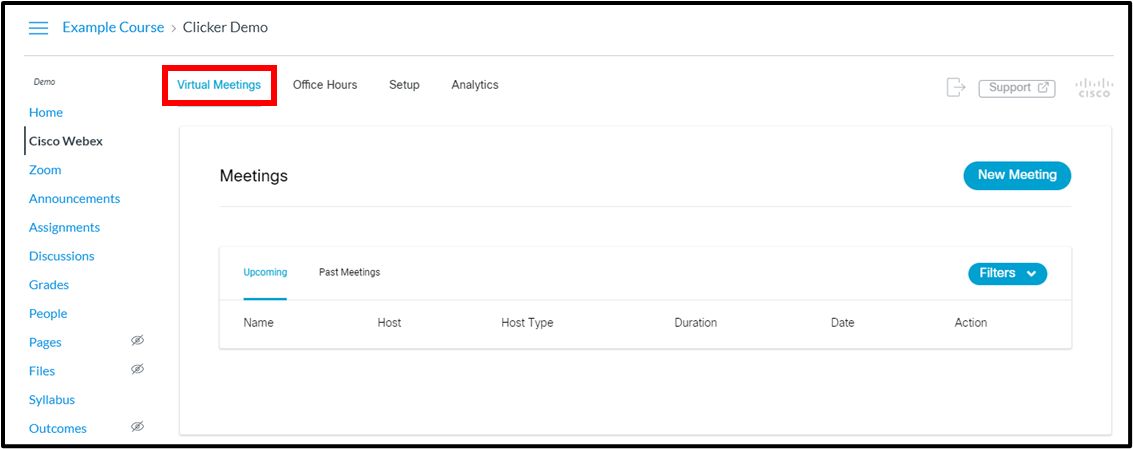
Task: Create a New Meeting
Action: (1017, 175)
